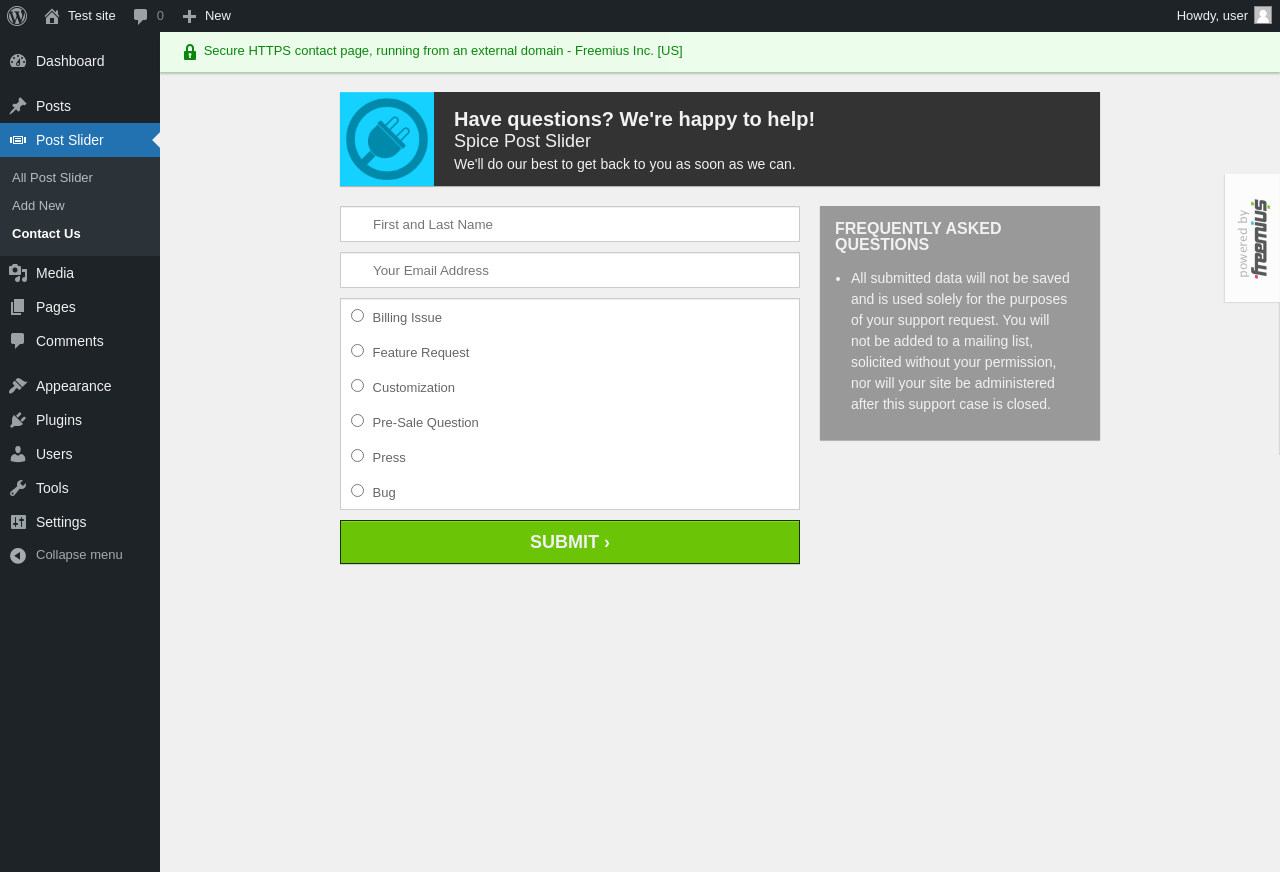
Task: Select the Feature Request radio button
Action: pyautogui.click(x=357, y=351)
